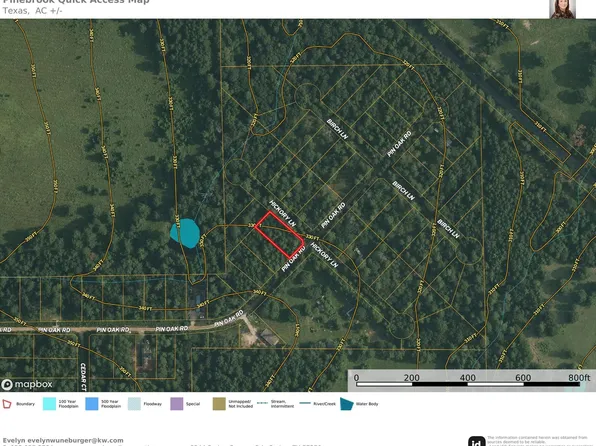
Task: Click the "200" scale bar label
Action: pos(412,378)
